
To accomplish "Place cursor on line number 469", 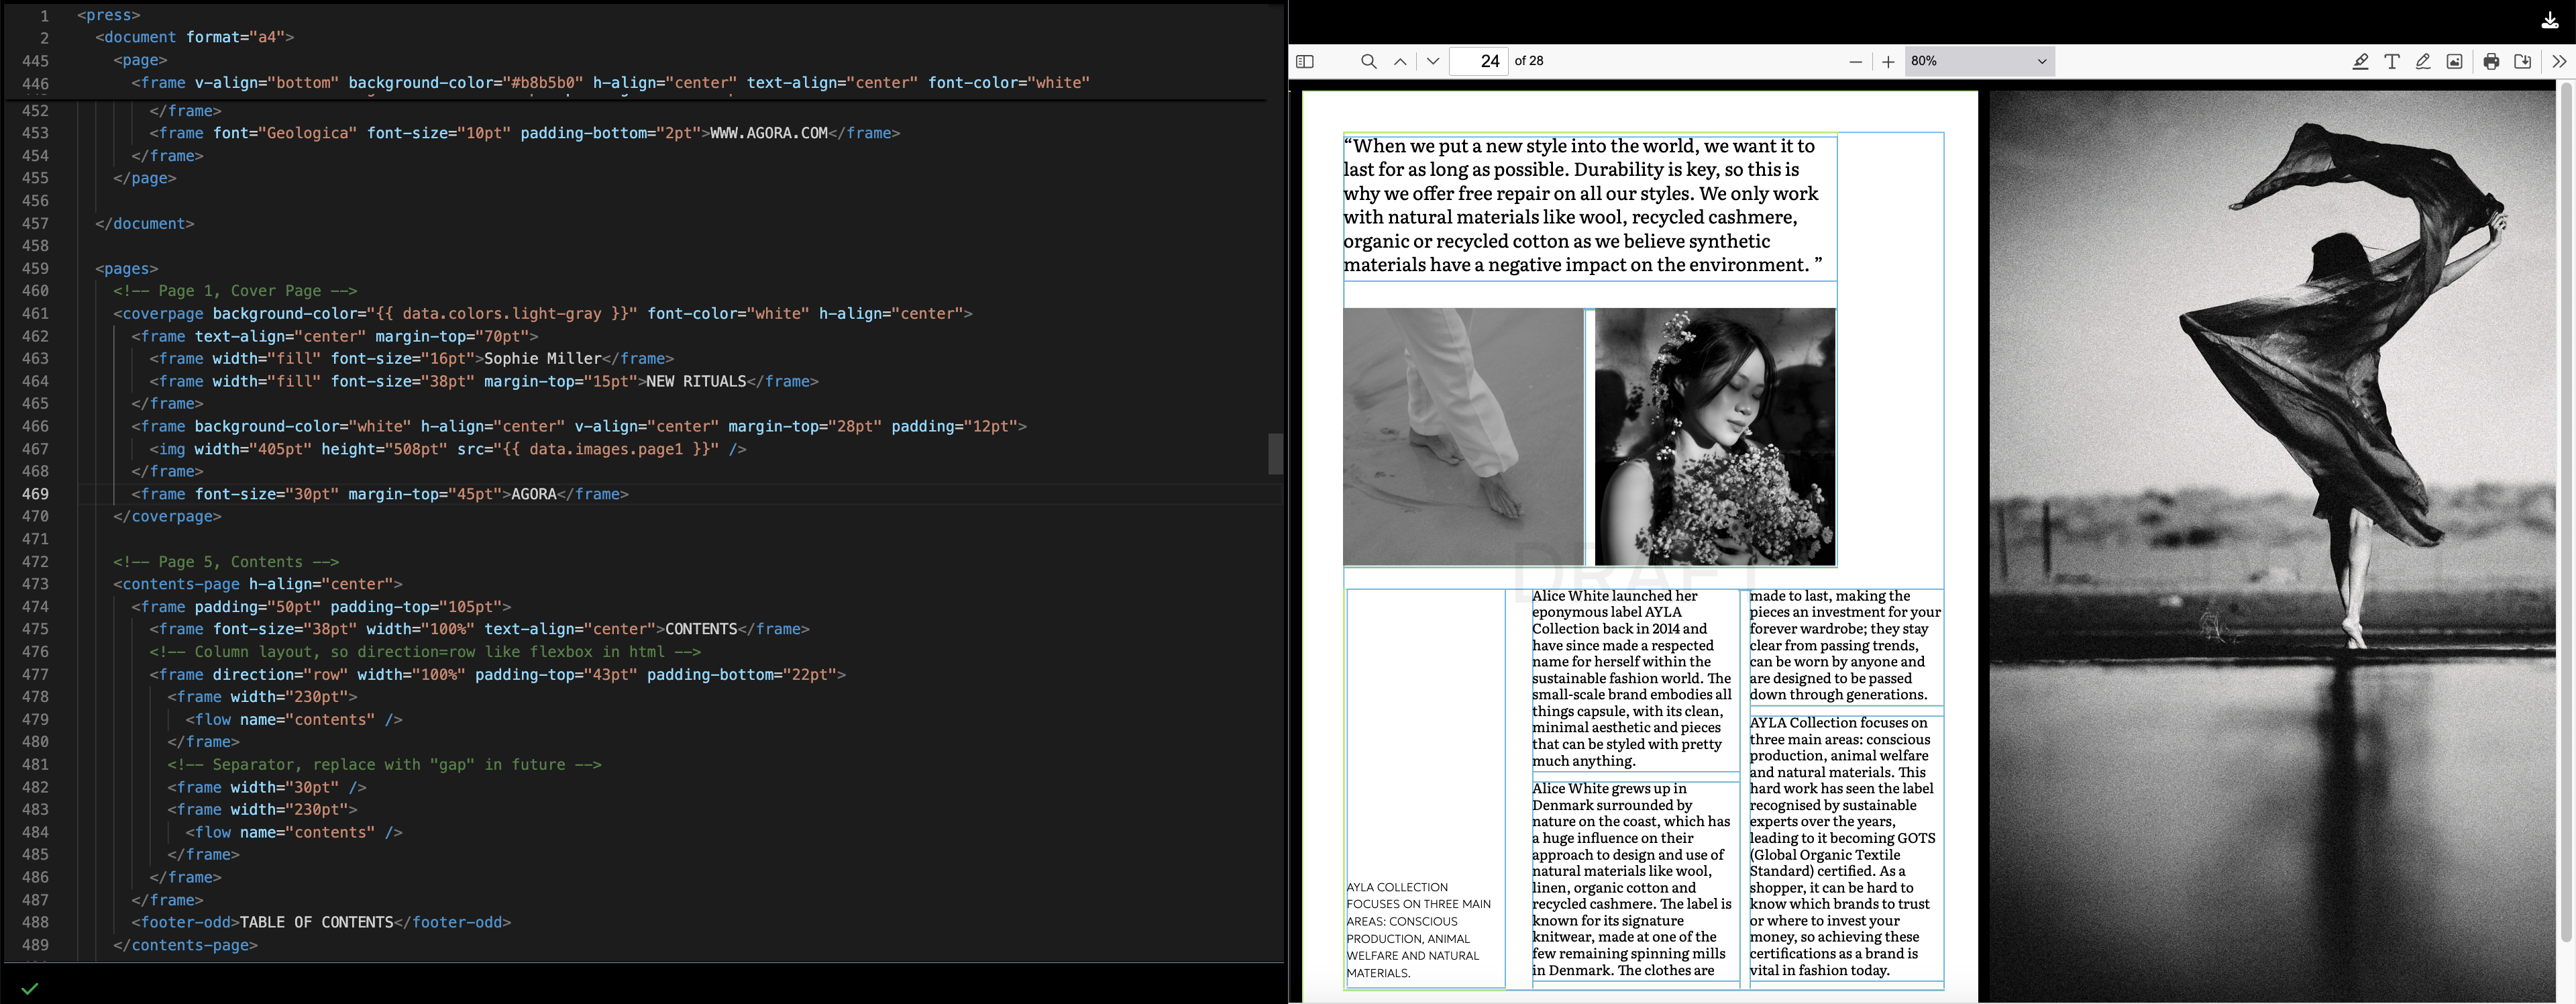I will tap(35, 494).
